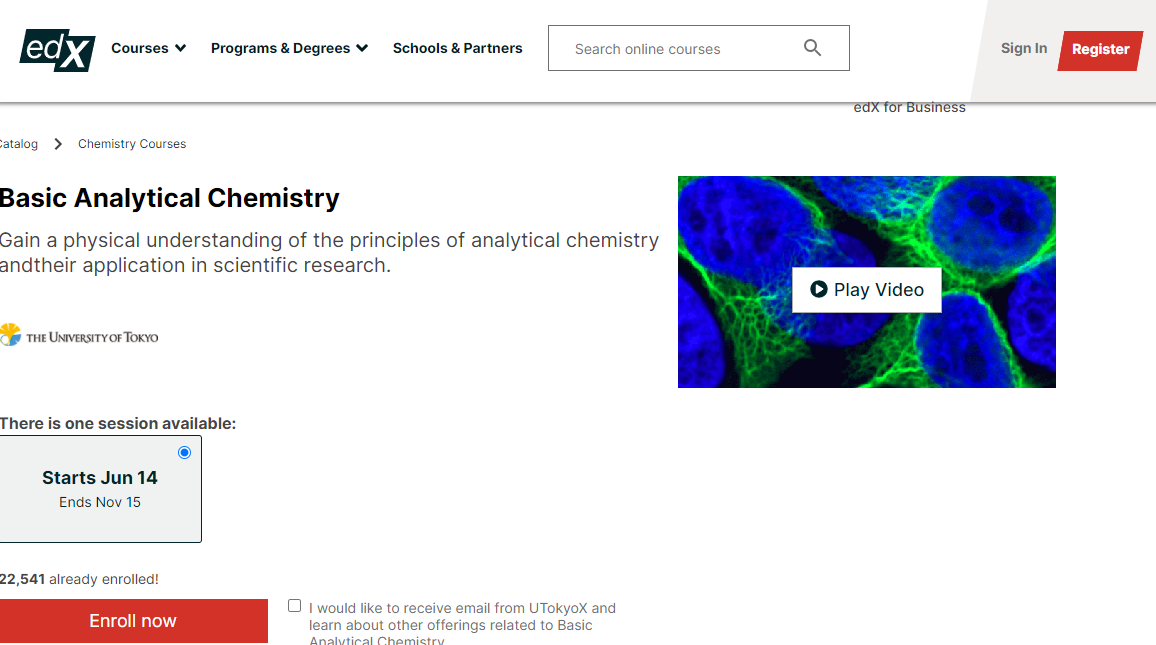Click the University of Tokyo logo
Image resolution: width=1156 pixels, height=645 pixels.
[80, 336]
